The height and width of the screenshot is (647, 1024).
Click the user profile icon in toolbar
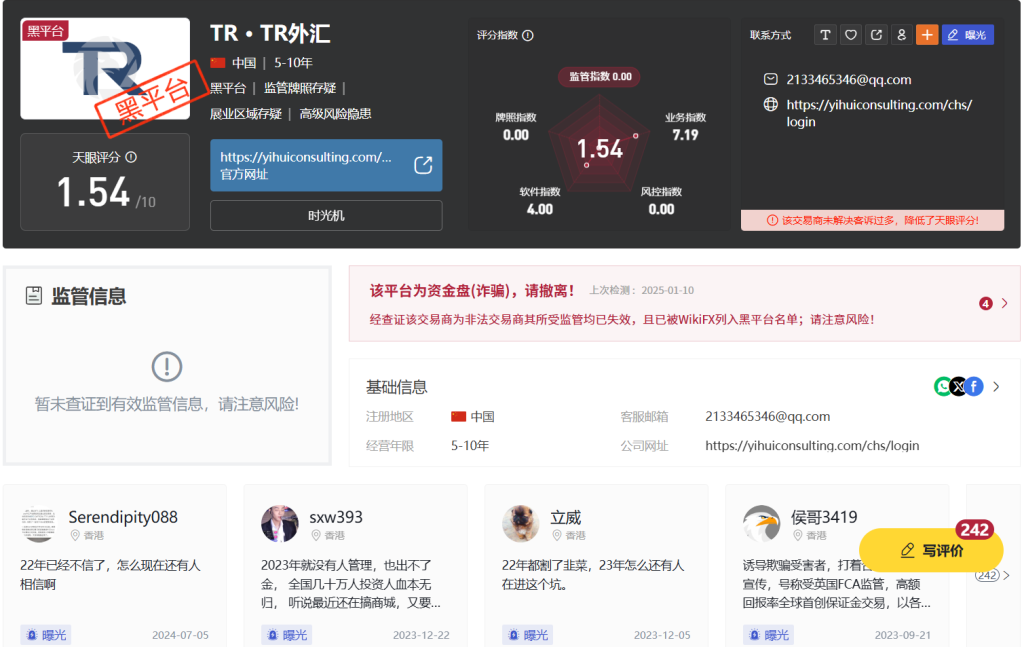(902, 35)
